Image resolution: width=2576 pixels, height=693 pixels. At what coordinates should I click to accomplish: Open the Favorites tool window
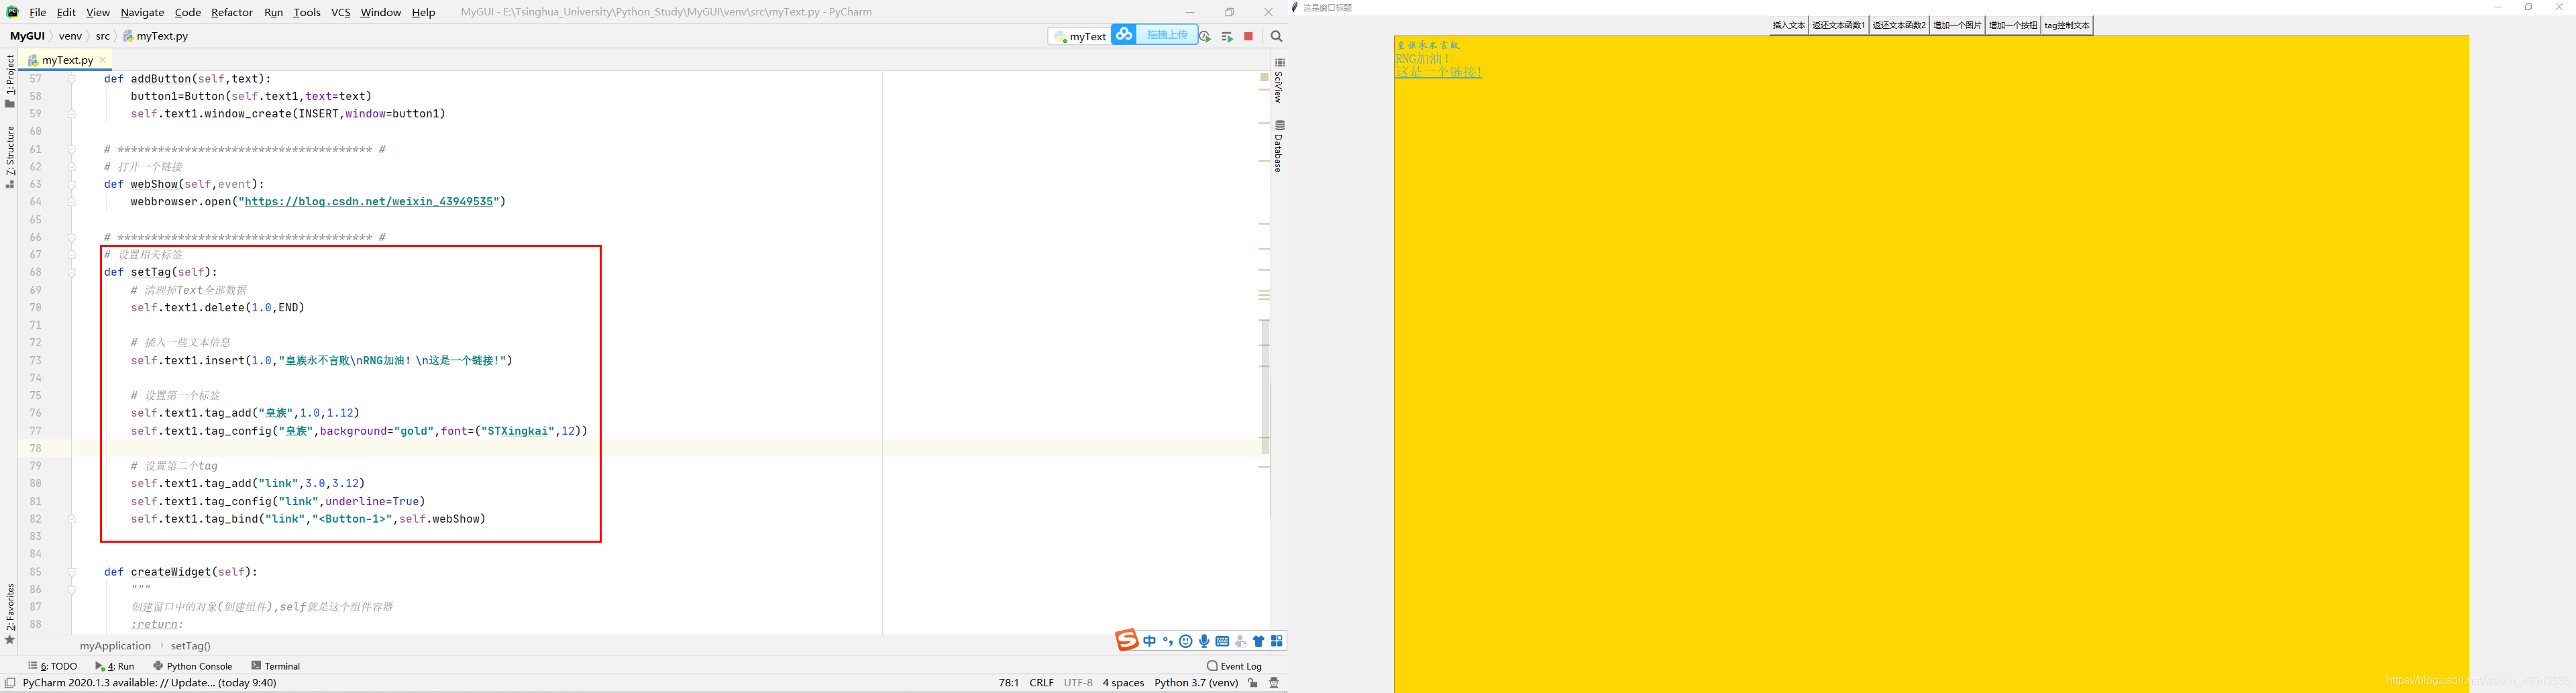[x=10, y=614]
